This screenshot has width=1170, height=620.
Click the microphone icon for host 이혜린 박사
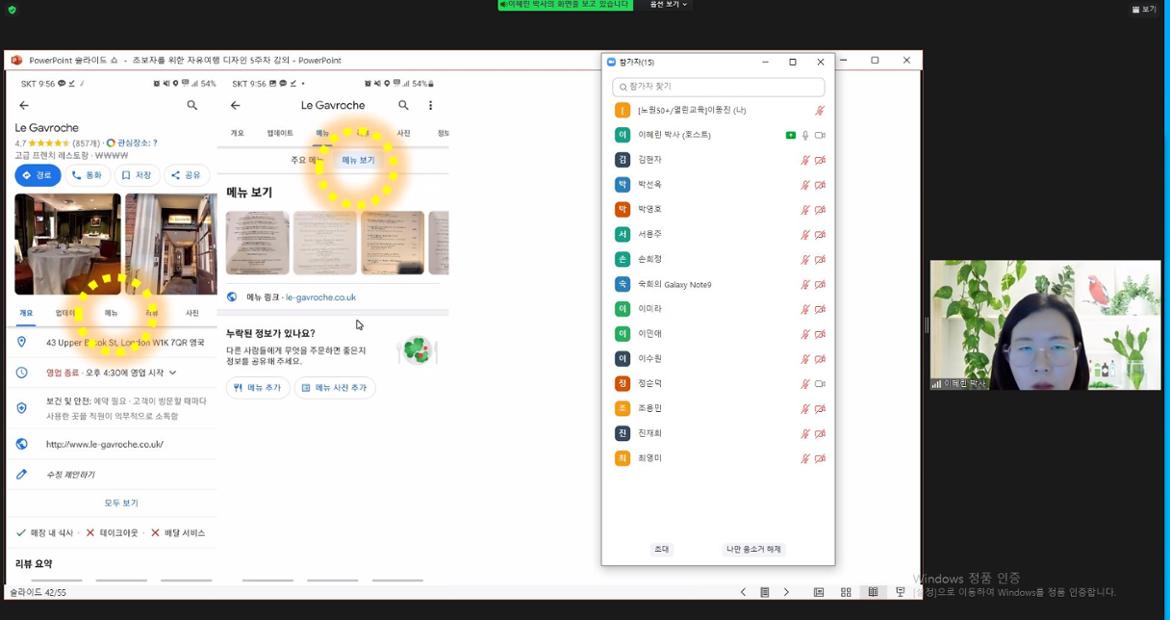point(805,135)
